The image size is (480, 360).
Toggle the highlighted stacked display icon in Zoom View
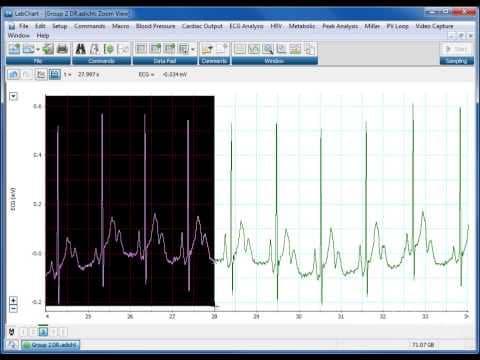[x=55, y=74]
